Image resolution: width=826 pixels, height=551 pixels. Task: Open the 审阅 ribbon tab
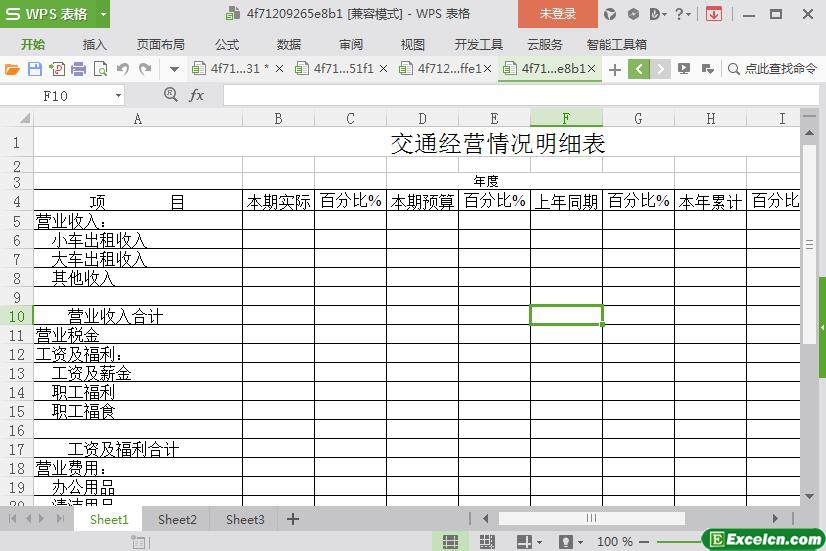click(351, 45)
